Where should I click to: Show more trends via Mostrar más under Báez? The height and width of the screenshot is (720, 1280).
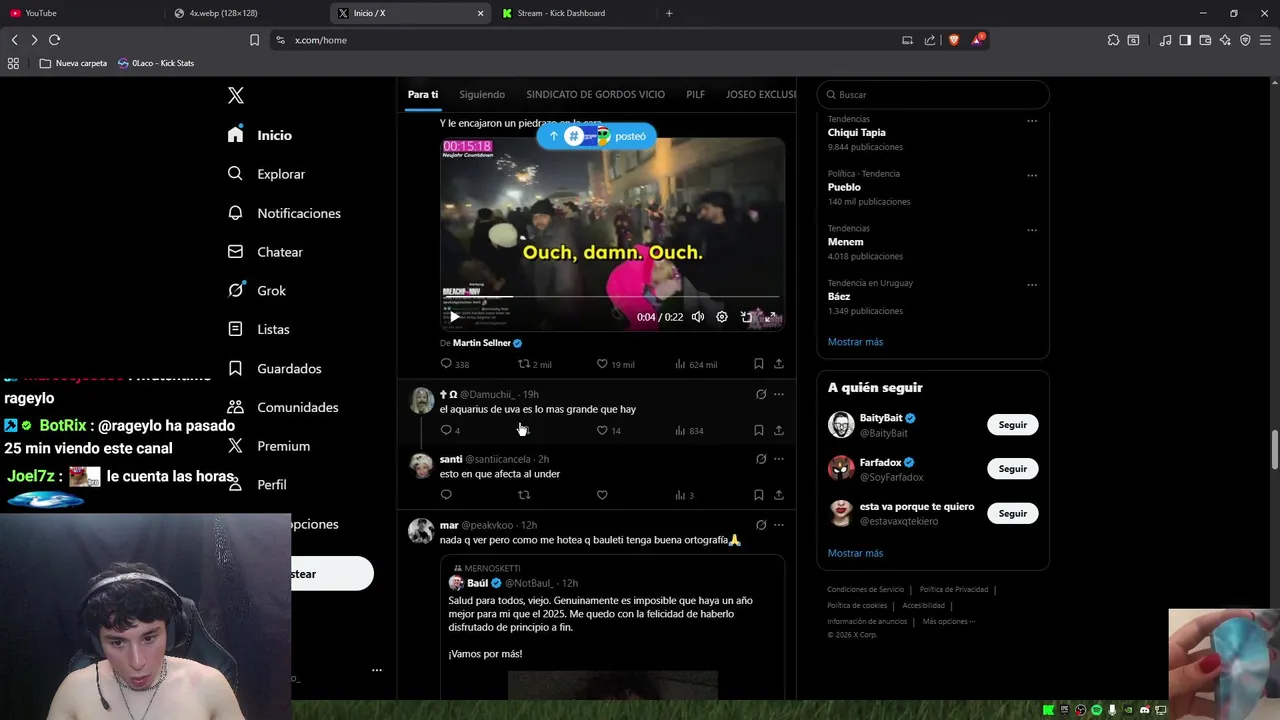coord(855,342)
